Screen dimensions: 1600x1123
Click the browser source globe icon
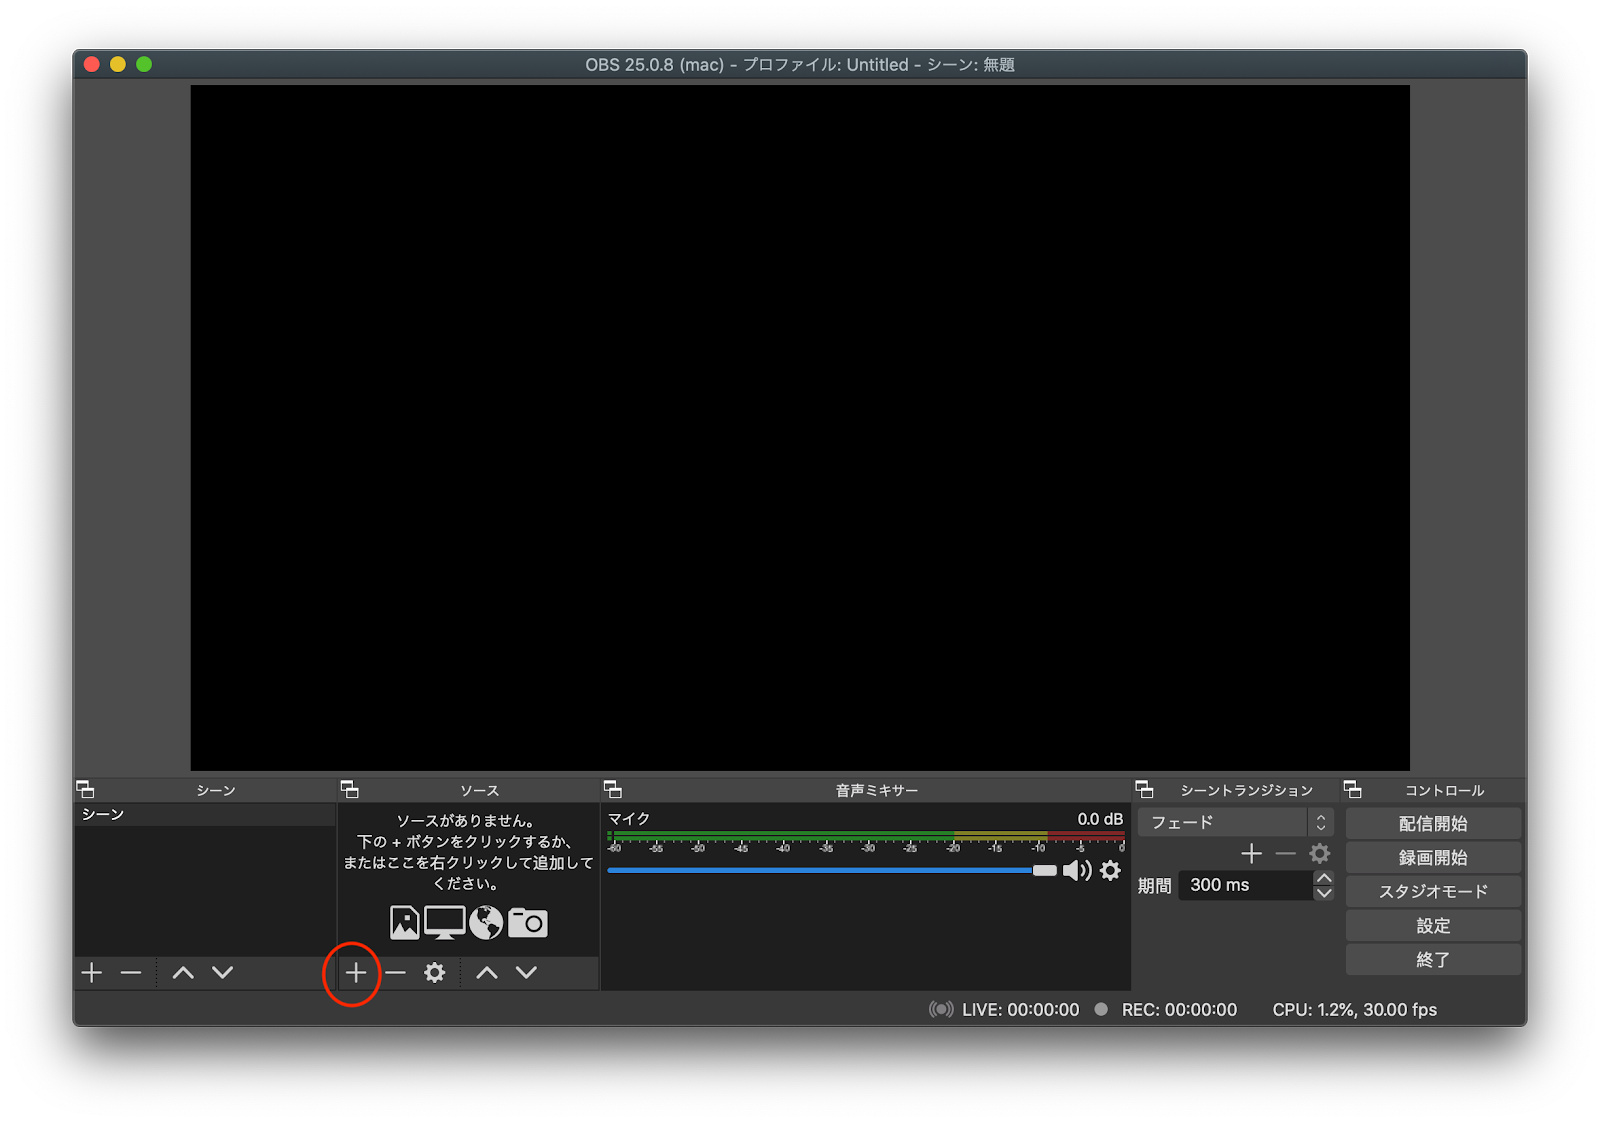click(x=487, y=922)
